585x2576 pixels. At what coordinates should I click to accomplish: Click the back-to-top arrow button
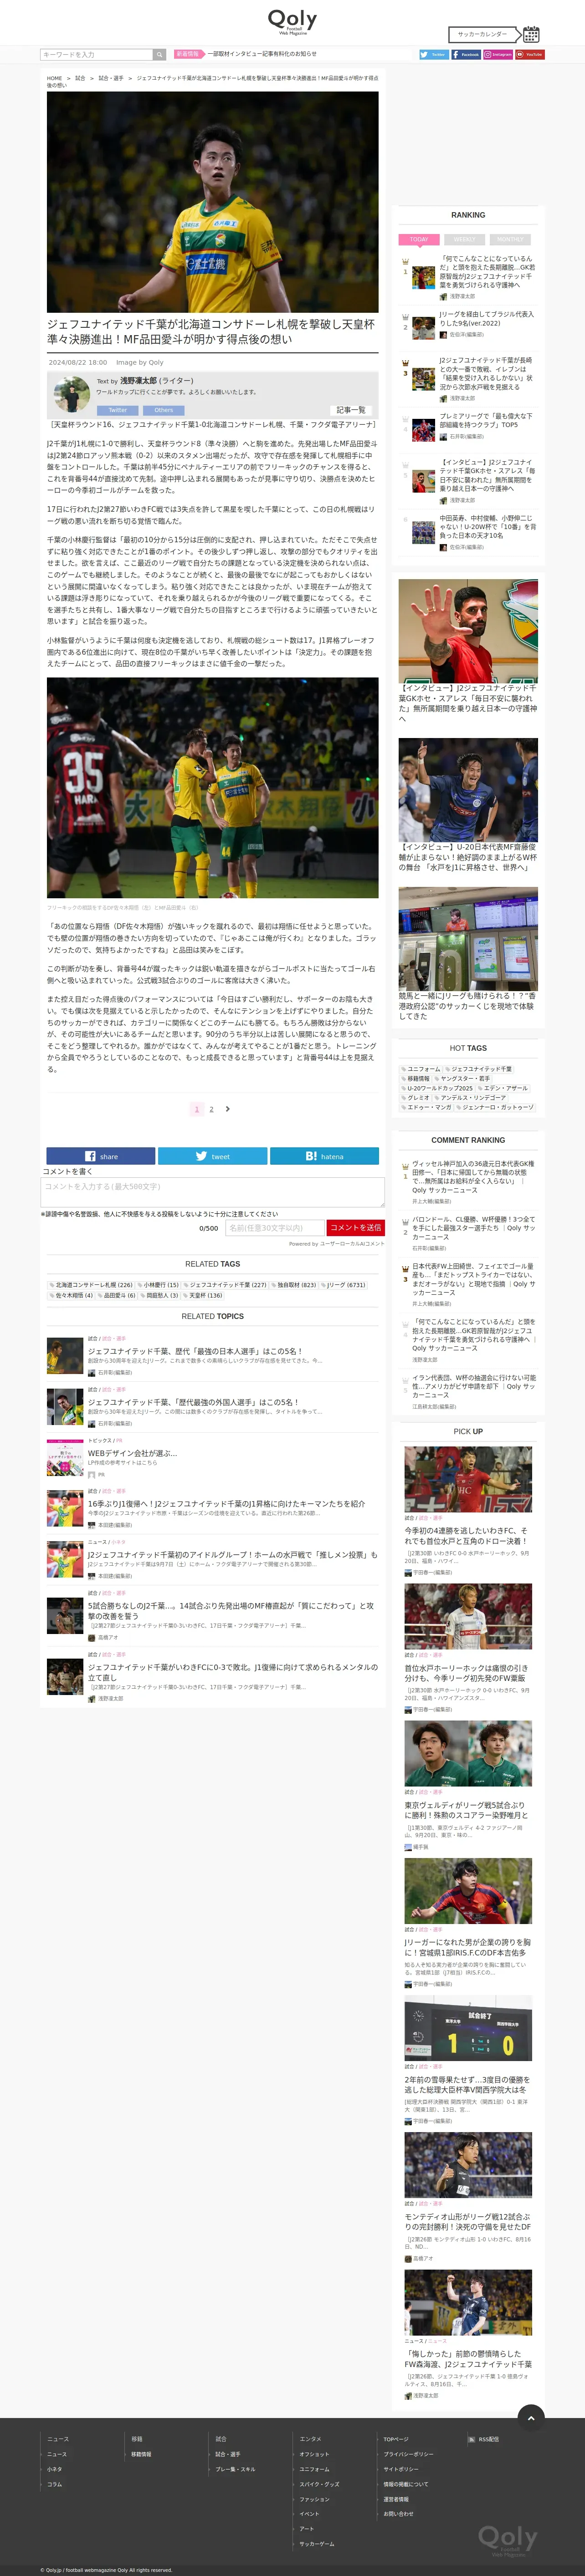click(531, 2417)
